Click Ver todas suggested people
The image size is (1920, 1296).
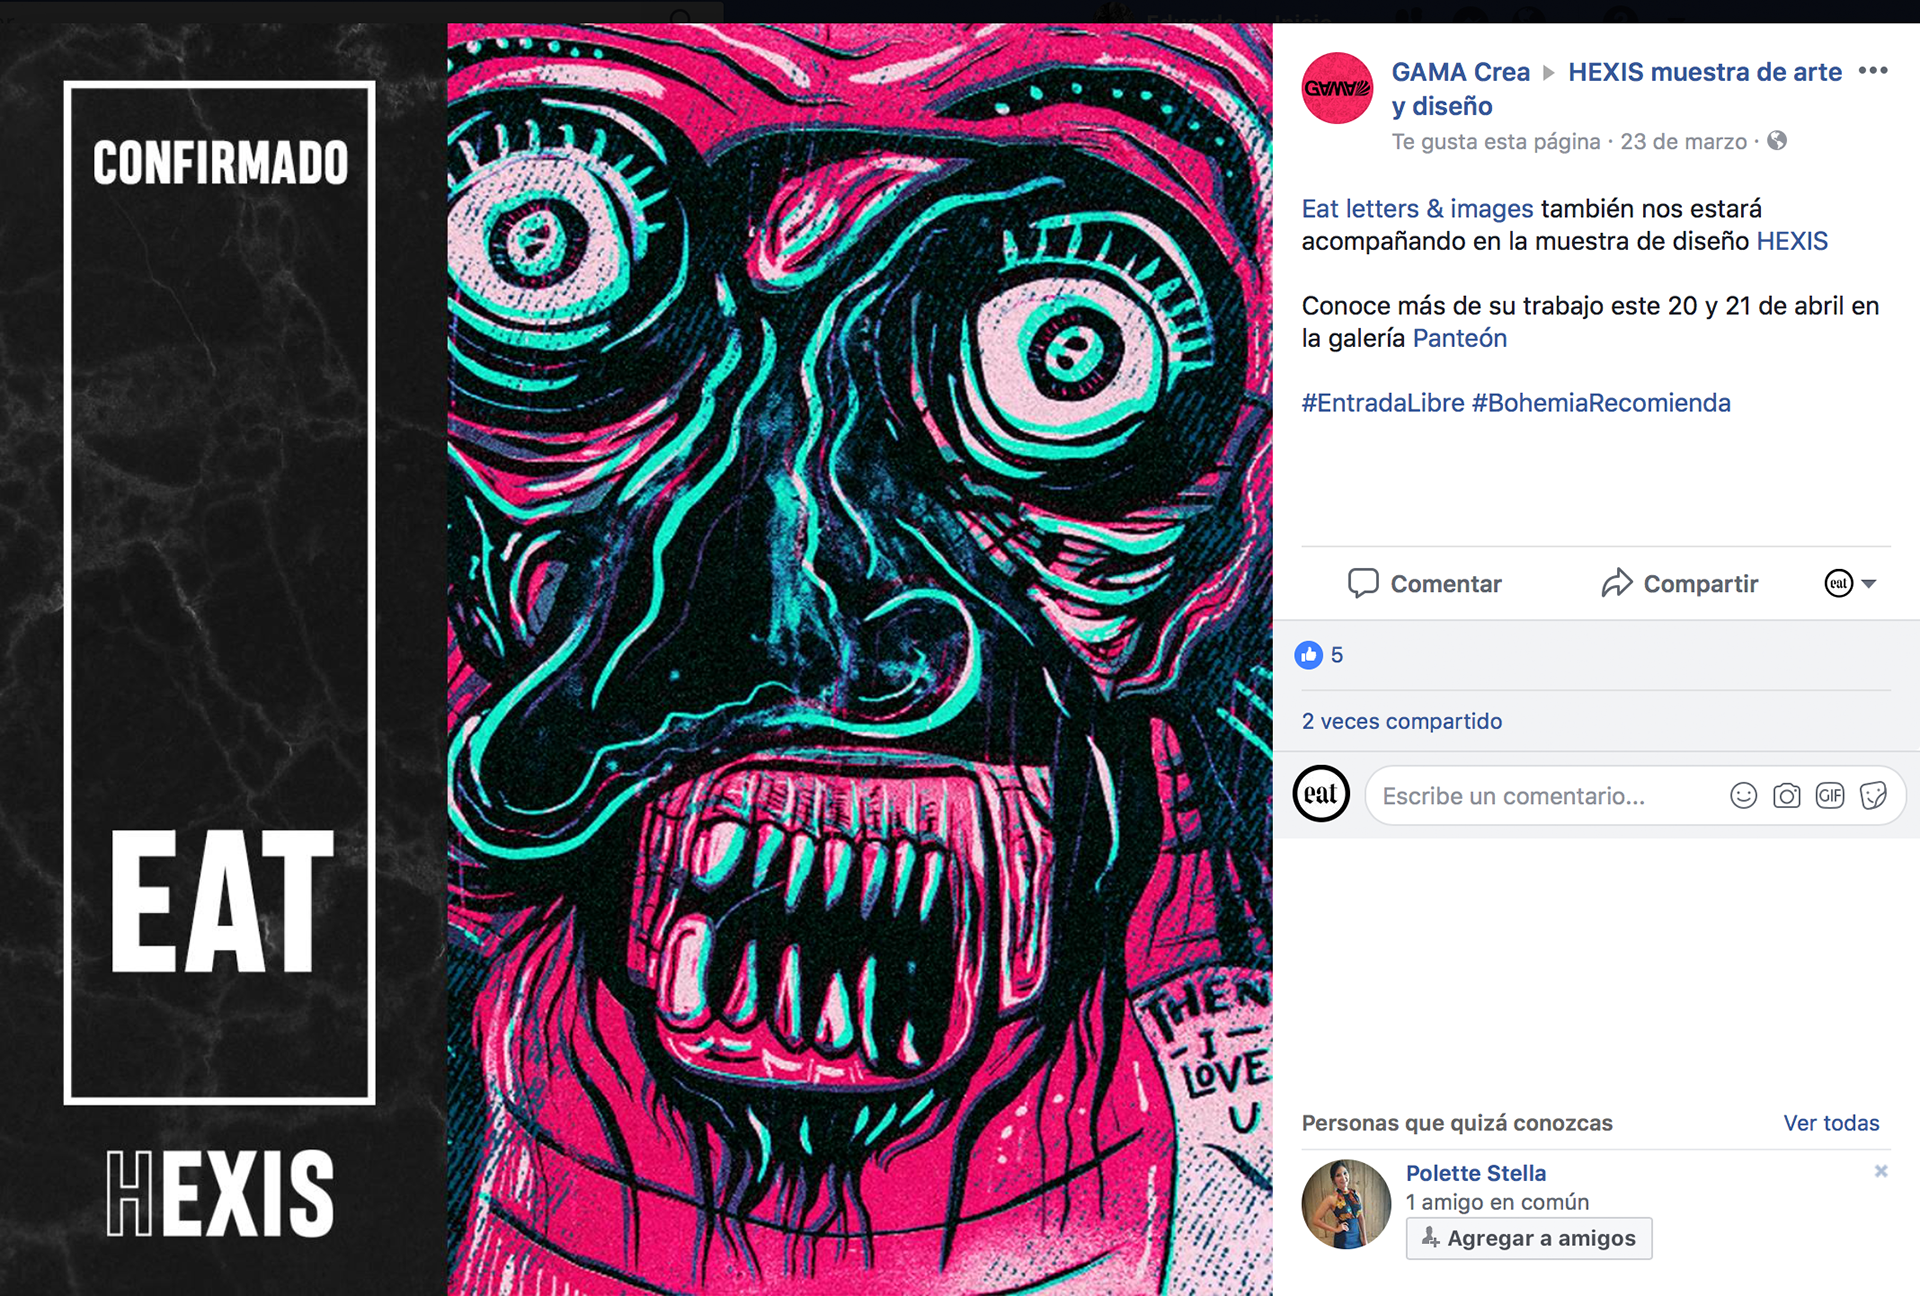tap(1831, 1123)
